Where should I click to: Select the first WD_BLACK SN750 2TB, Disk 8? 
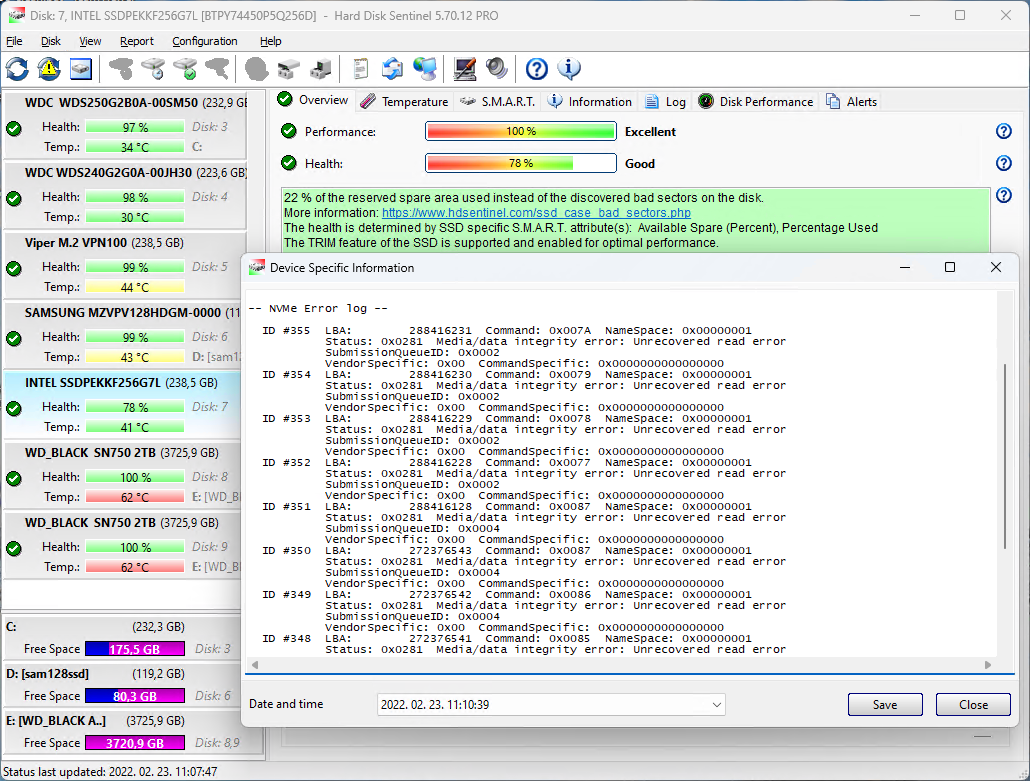click(125, 475)
